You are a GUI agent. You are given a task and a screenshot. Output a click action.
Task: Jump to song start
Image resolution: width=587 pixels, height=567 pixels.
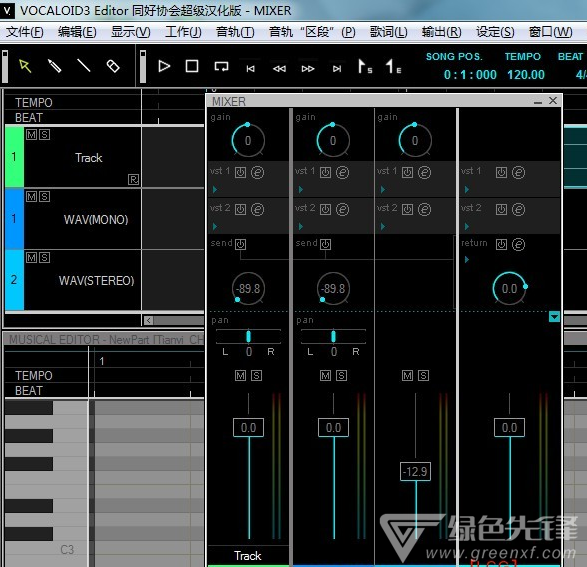click(x=250, y=68)
